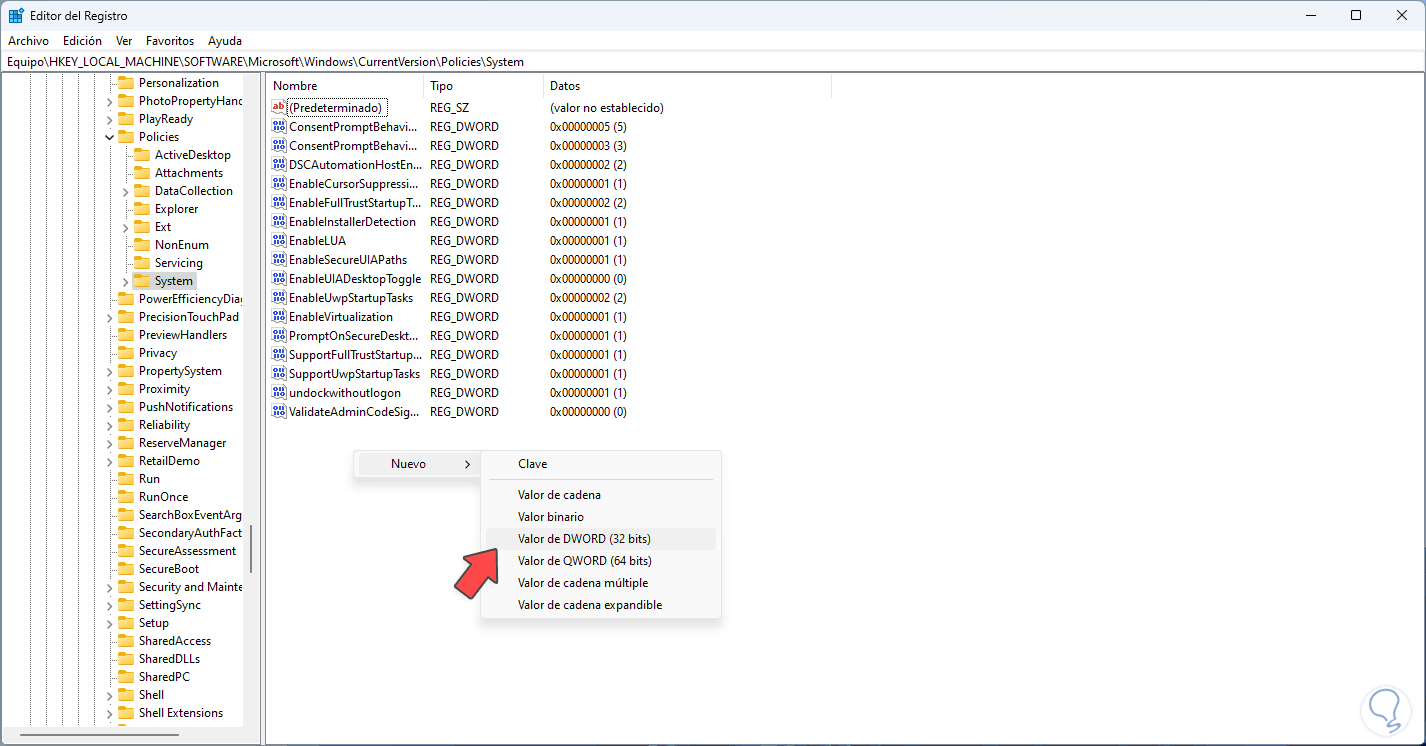Open the Edición menu
Viewport: 1426px width, 746px height.
[x=82, y=41]
